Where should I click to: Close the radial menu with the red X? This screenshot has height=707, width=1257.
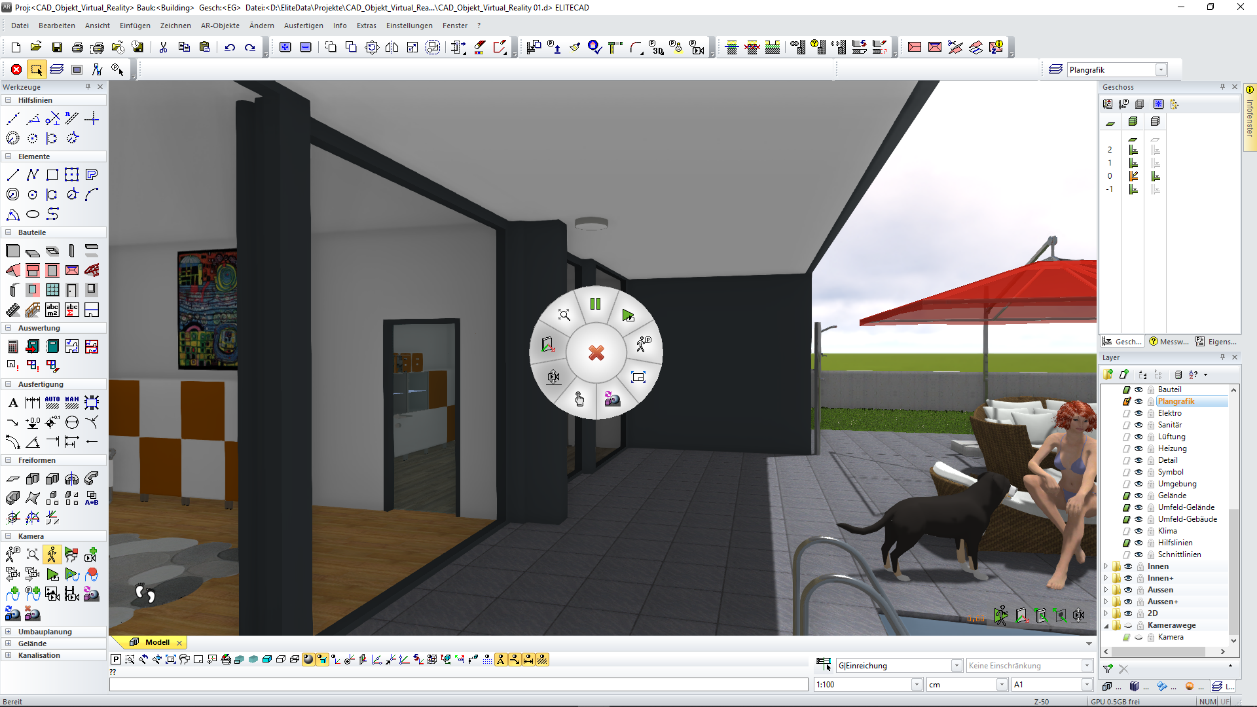(596, 353)
